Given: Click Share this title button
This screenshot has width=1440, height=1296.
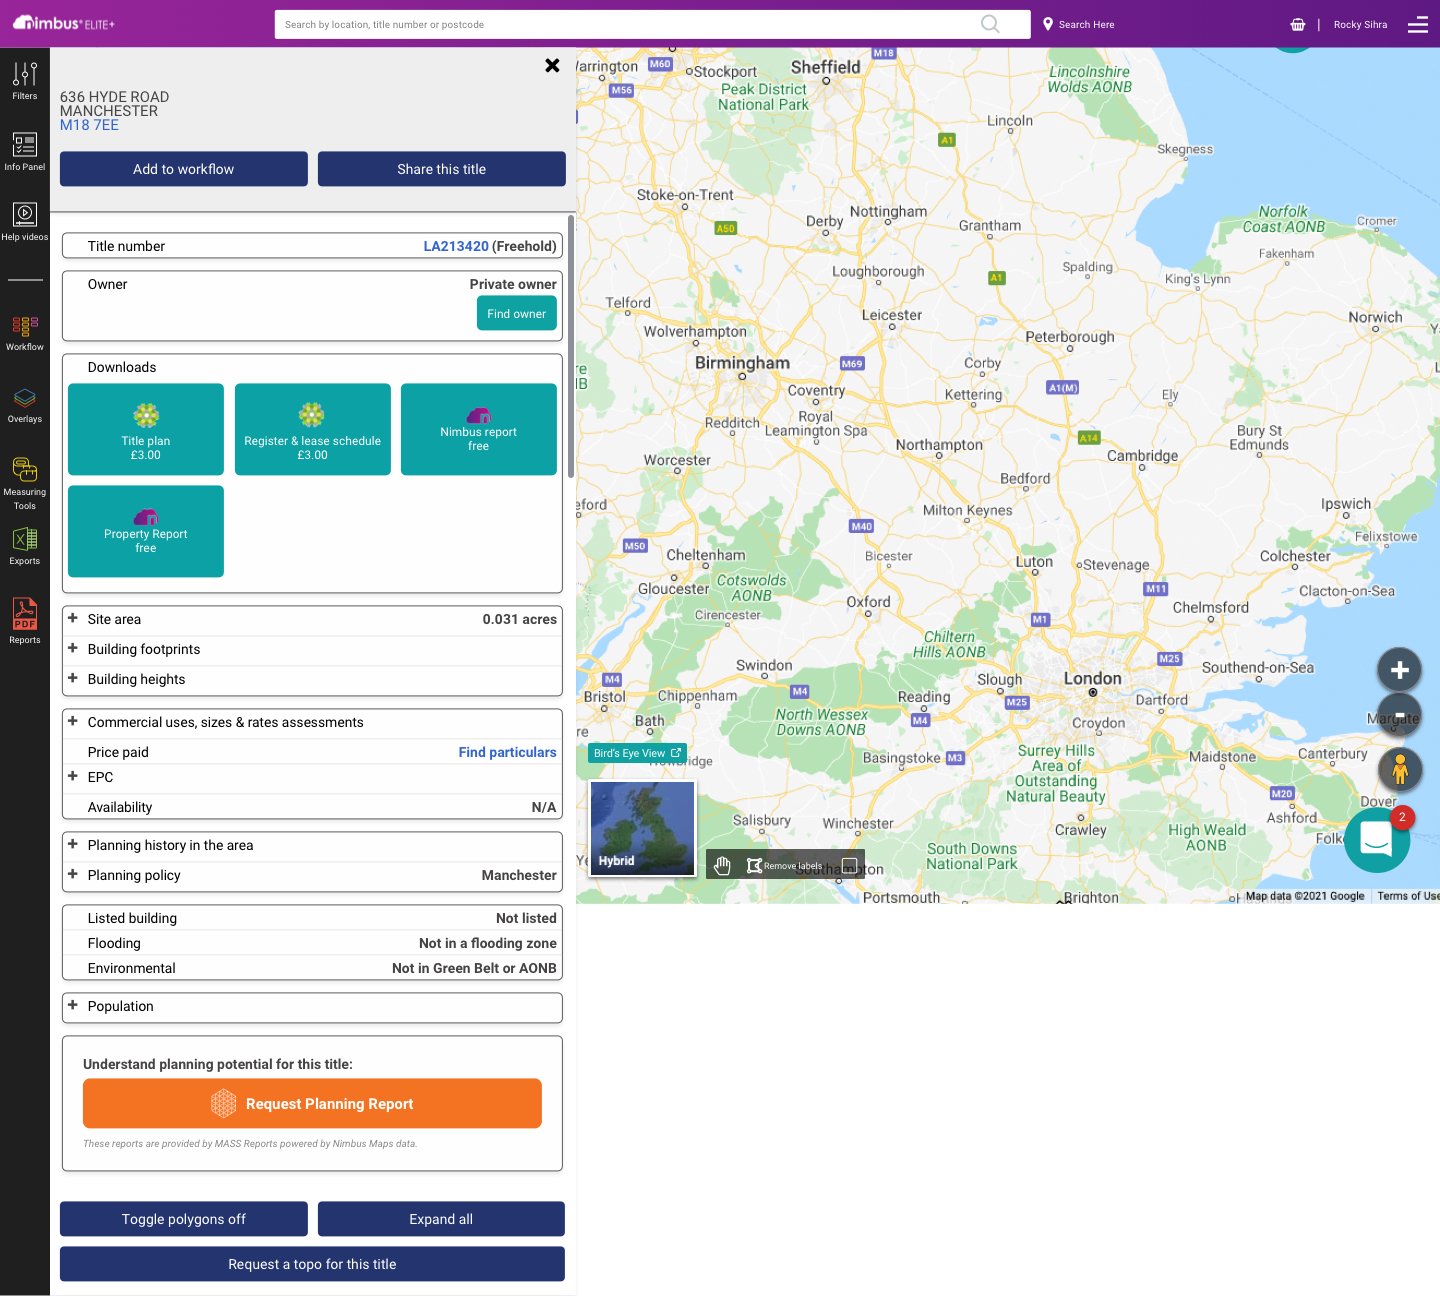Looking at the screenshot, I should 442,169.
